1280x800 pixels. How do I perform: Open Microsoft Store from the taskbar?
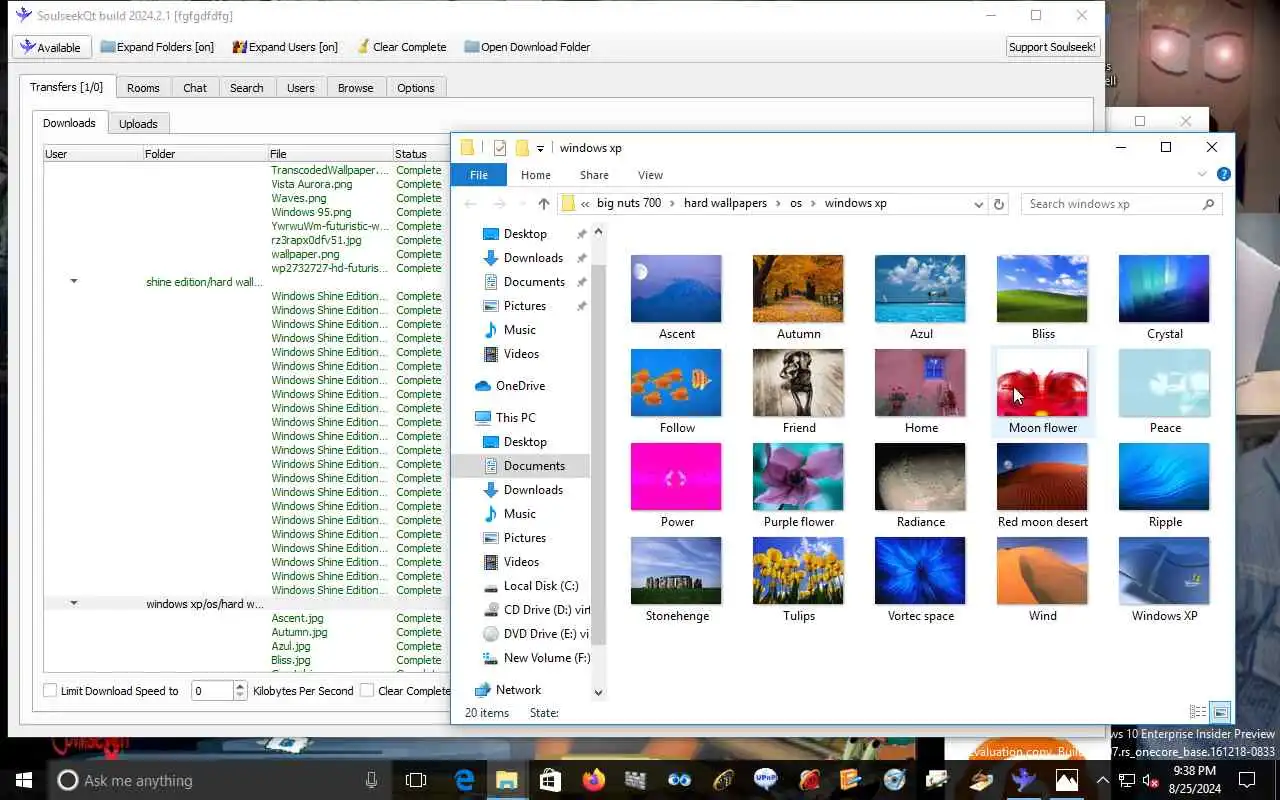point(550,780)
